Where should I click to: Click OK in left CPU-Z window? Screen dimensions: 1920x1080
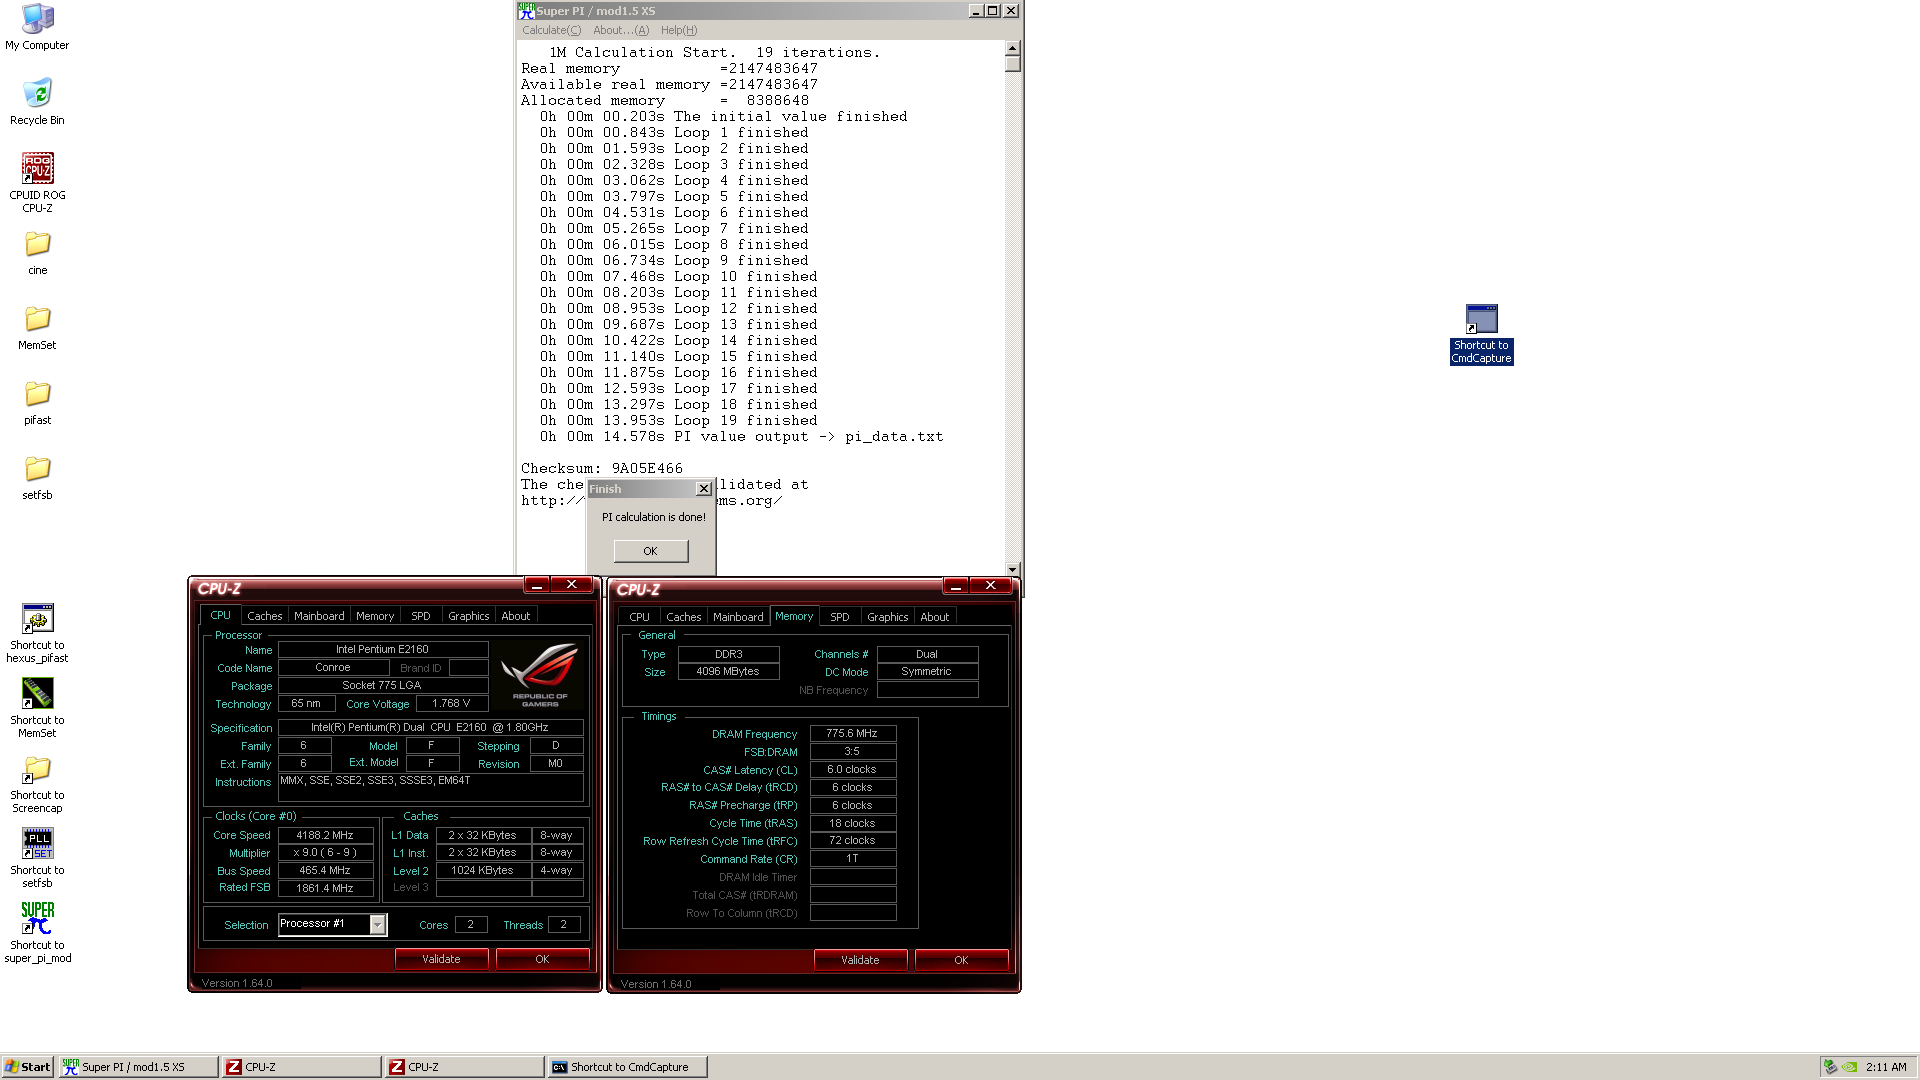pyautogui.click(x=542, y=959)
